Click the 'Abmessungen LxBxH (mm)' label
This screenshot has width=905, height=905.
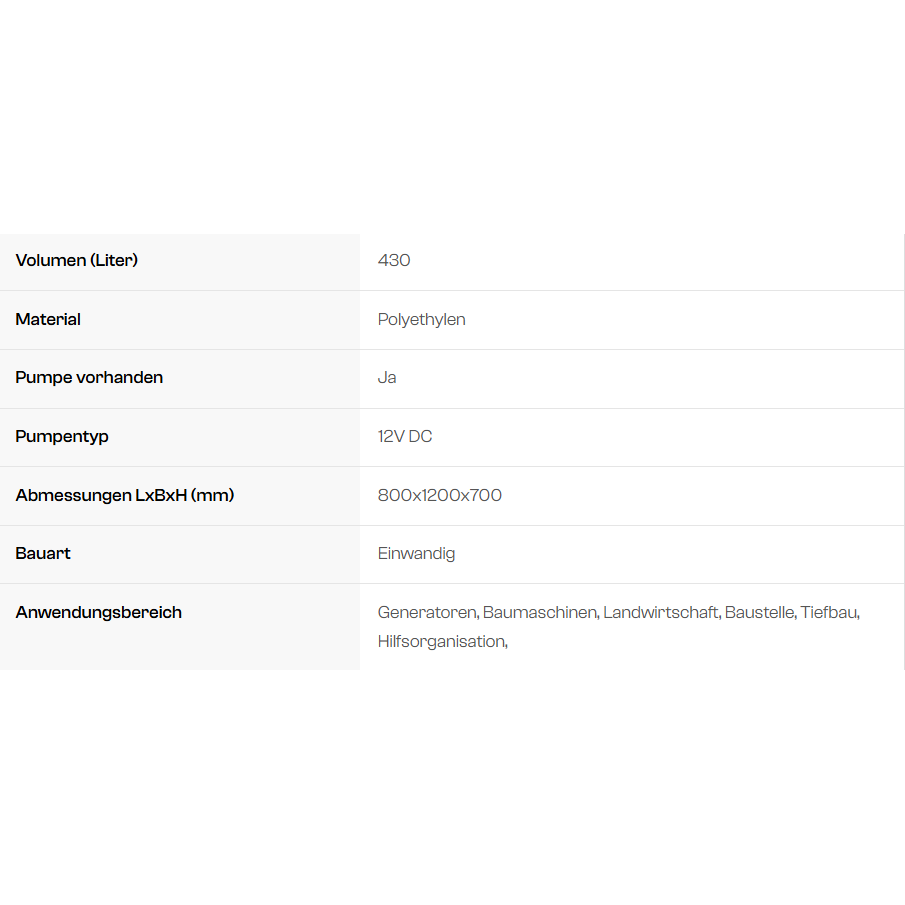click(x=125, y=495)
